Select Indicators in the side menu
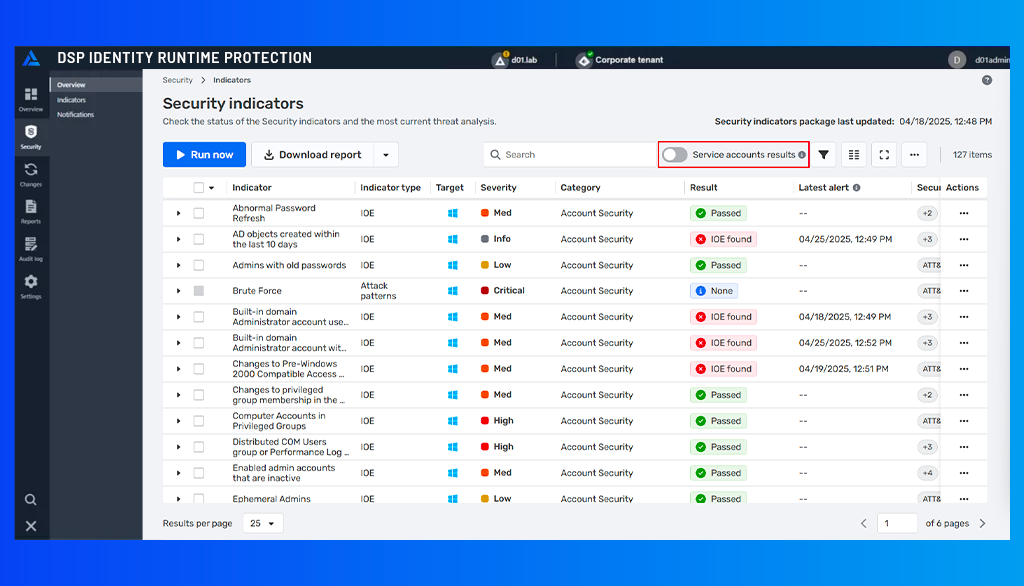This screenshot has height=586, width=1024. click(x=71, y=100)
